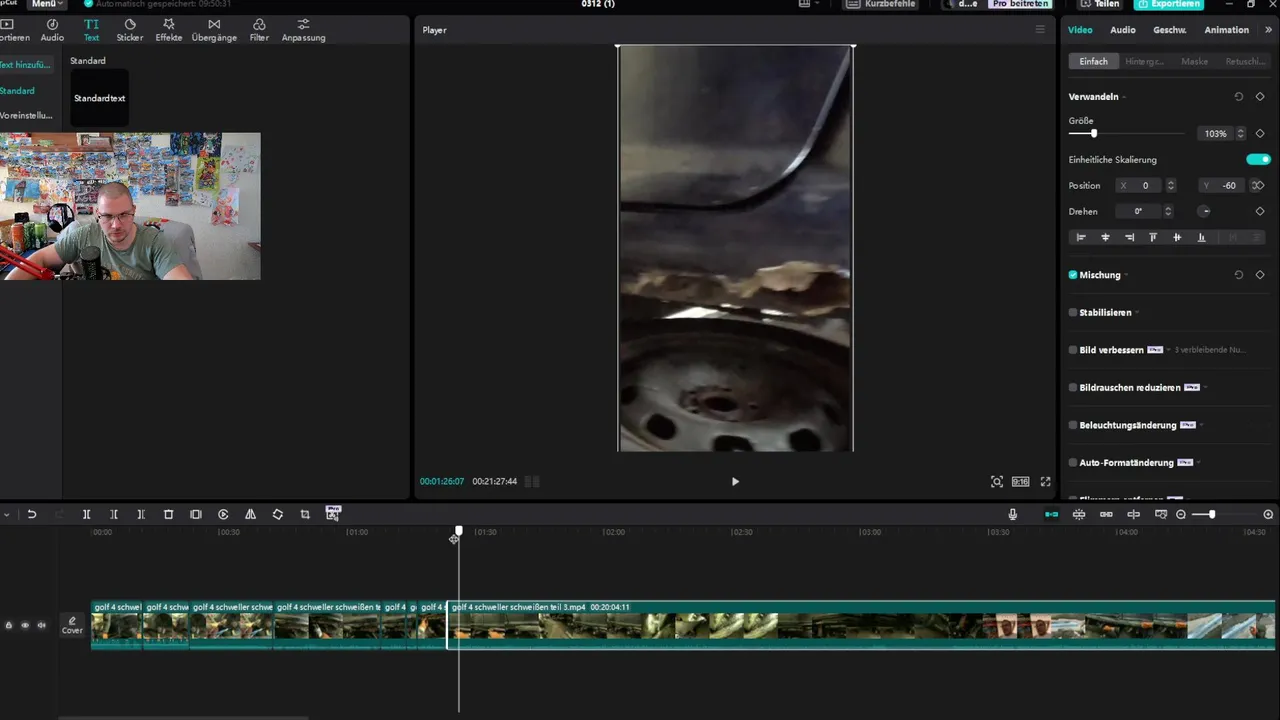Delete the selected clip with trash icon

pyautogui.click(x=168, y=514)
